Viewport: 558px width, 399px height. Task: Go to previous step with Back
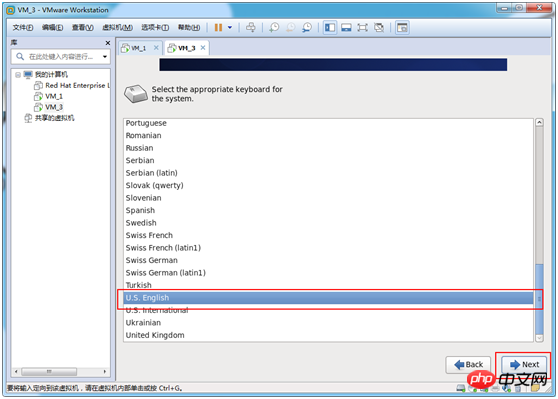click(468, 365)
